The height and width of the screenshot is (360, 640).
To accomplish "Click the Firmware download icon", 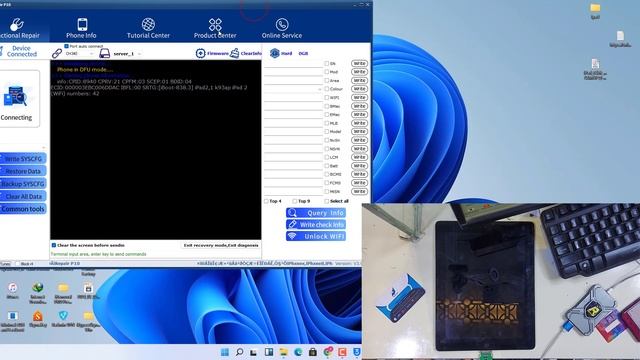I will (200, 53).
